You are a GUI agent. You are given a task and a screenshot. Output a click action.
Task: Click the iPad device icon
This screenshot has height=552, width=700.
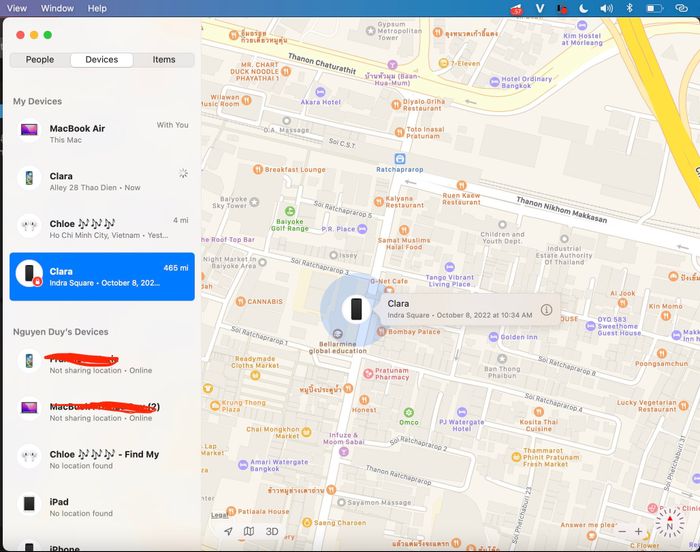[29, 503]
